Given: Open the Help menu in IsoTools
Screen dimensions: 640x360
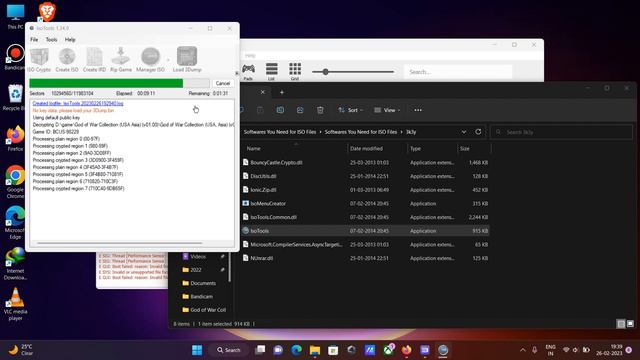Looking at the screenshot, I should coord(70,40).
